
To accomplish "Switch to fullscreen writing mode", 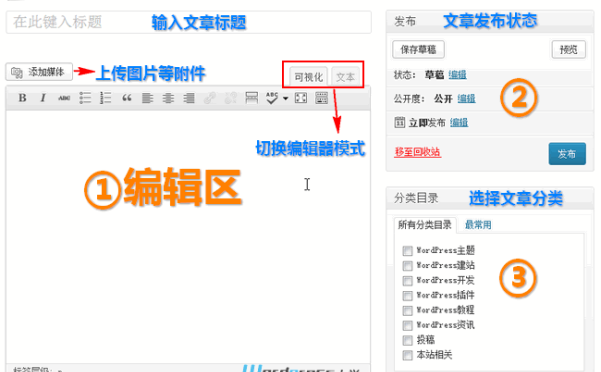I will (x=300, y=98).
